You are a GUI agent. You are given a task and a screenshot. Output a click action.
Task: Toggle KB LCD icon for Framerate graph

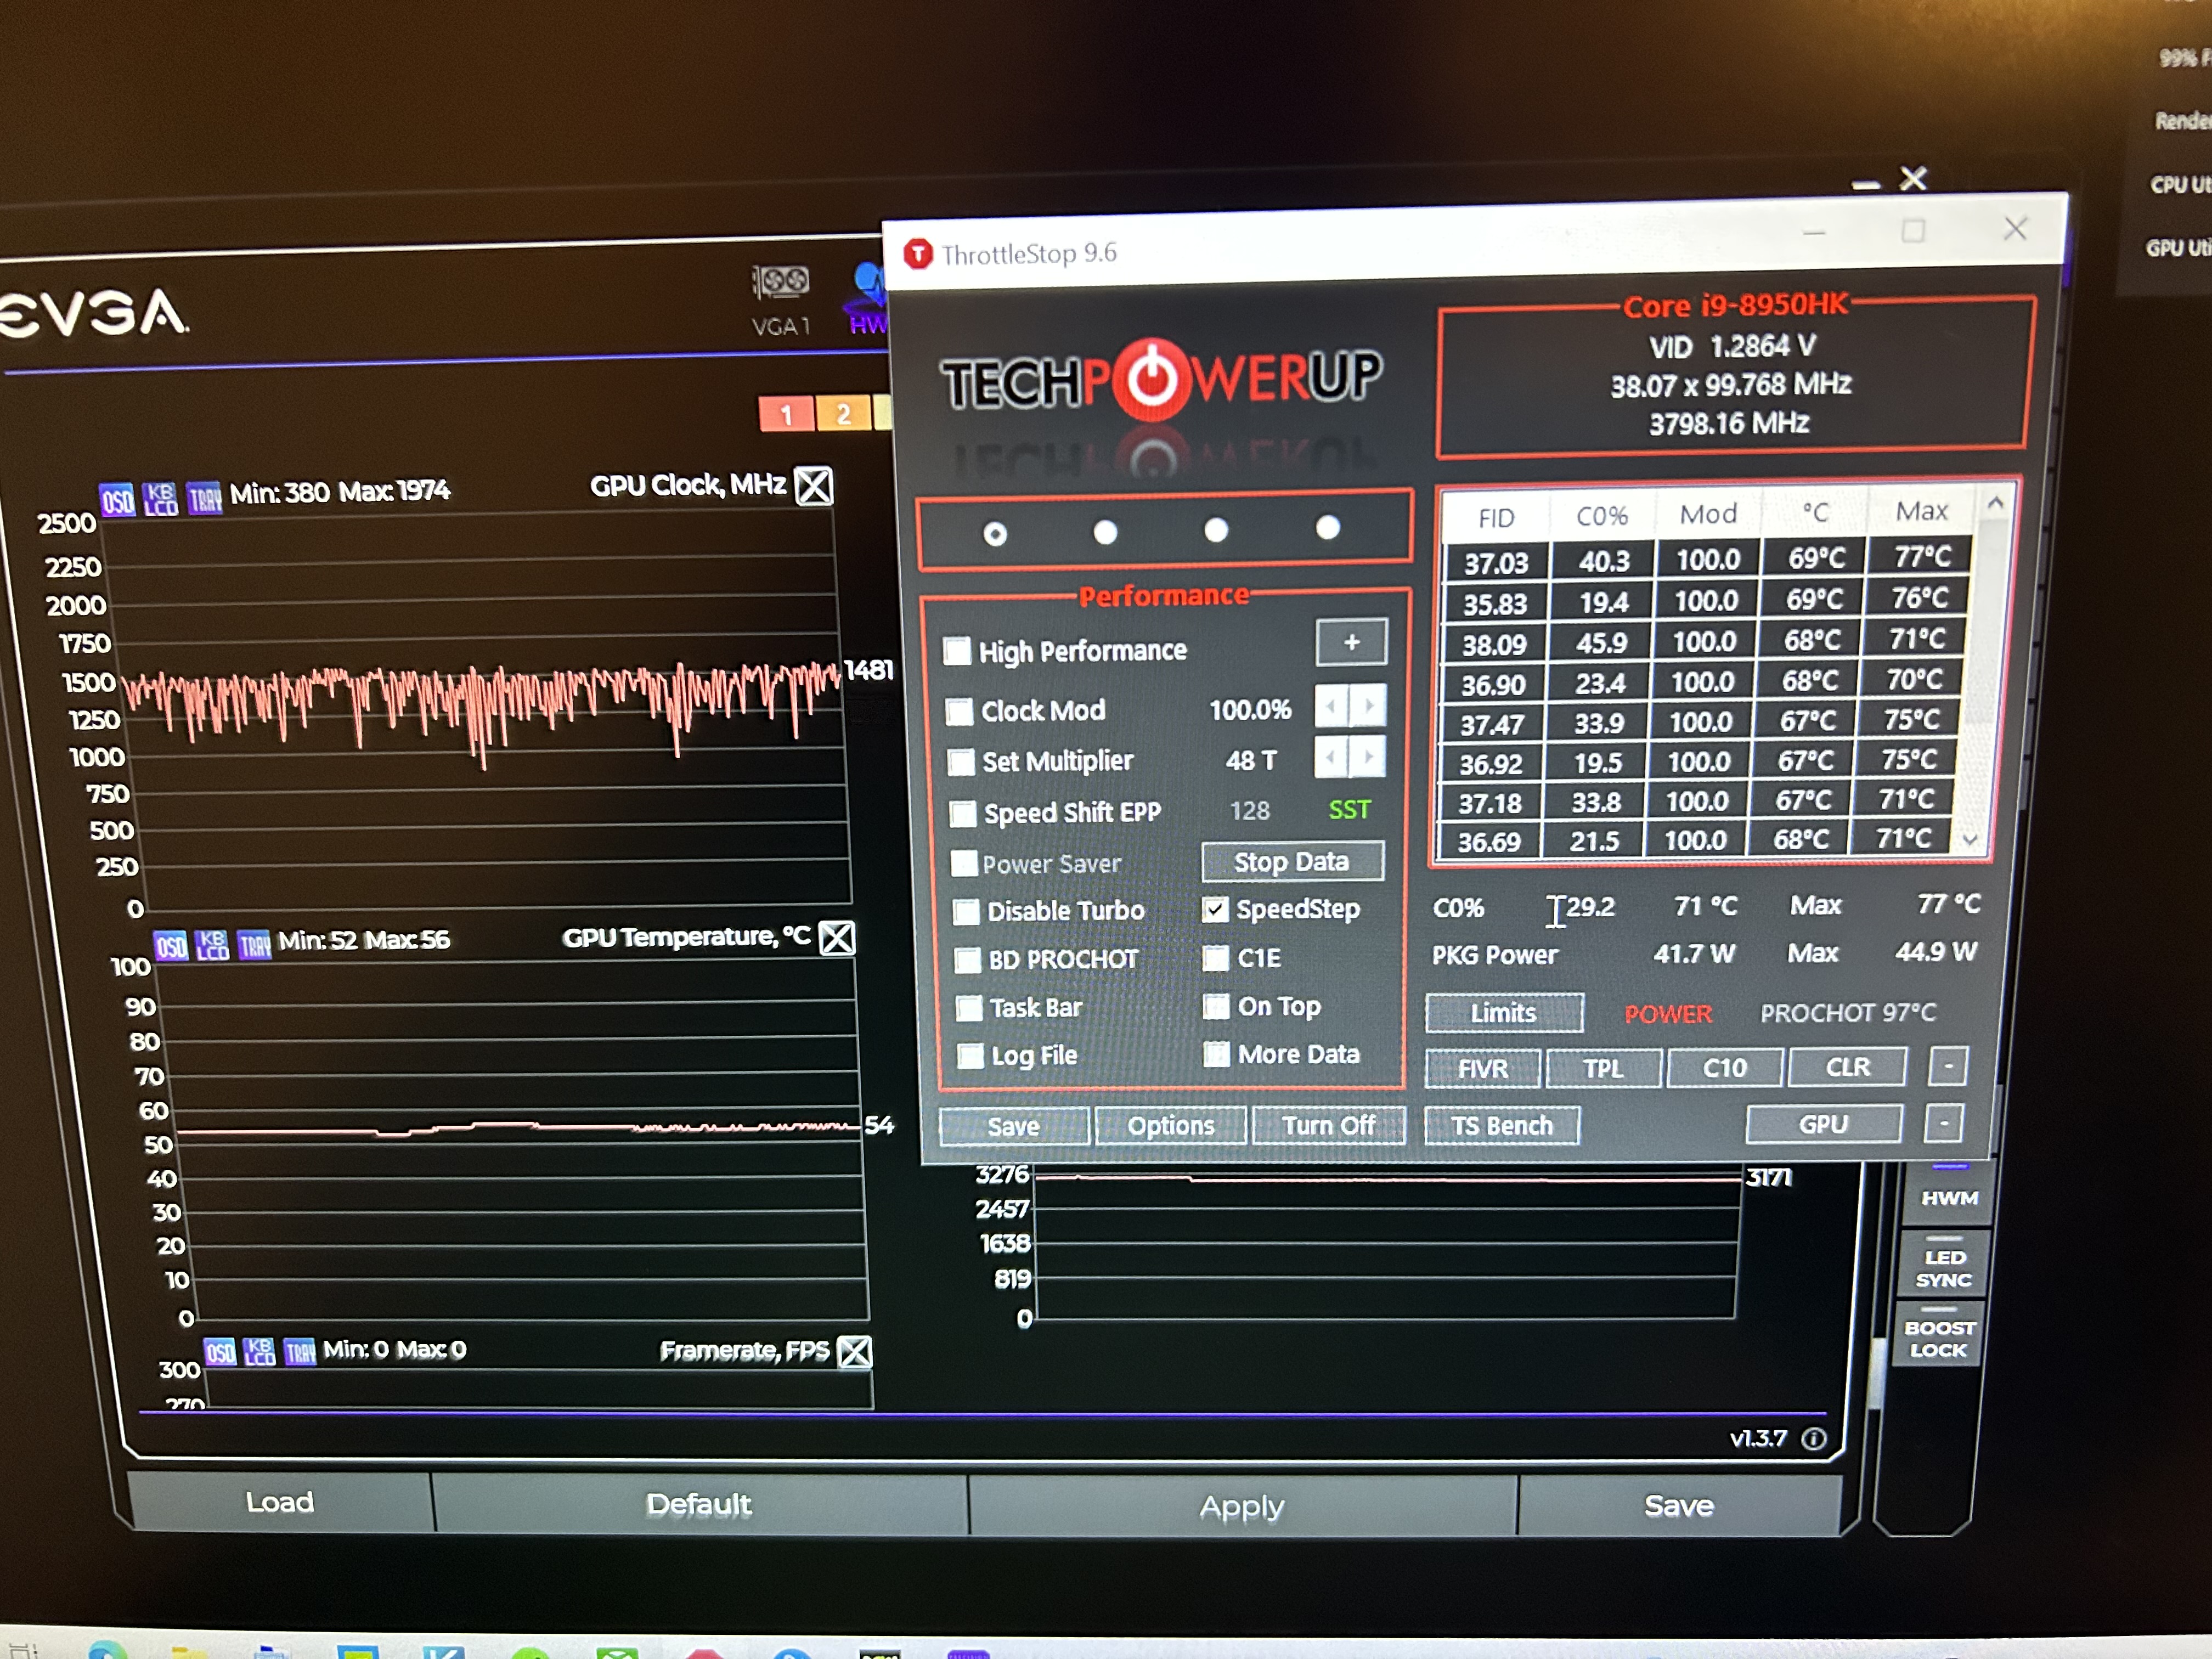[259, 1352]
